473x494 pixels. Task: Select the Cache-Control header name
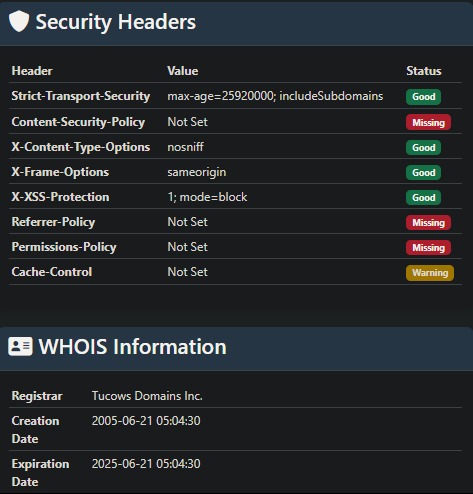[52, 272]
